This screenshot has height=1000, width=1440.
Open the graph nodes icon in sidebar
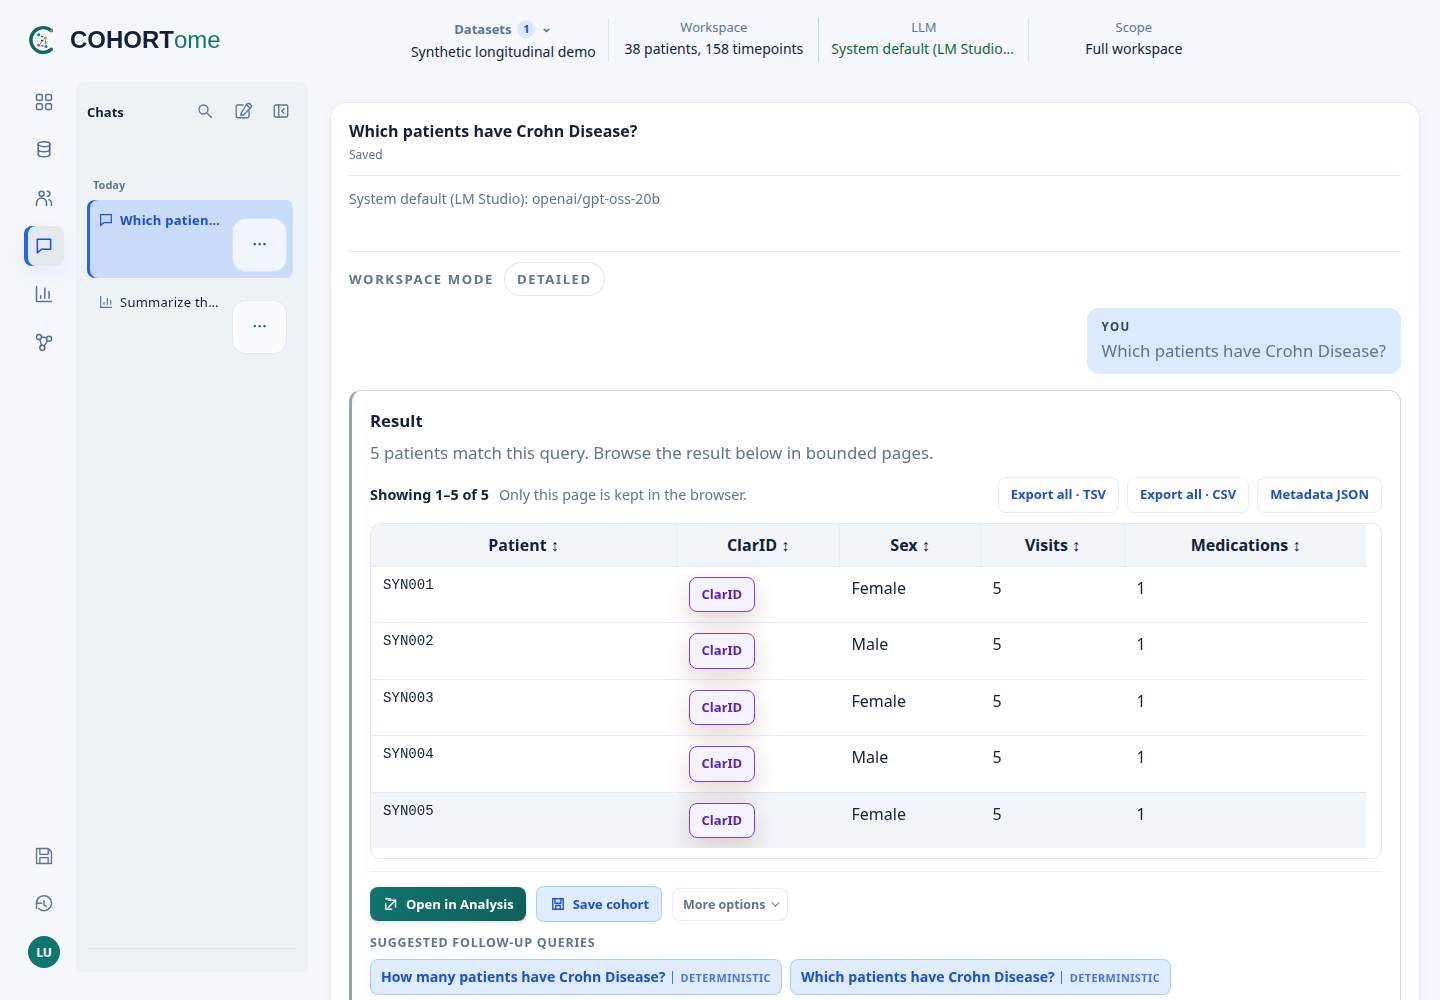coord(44,342)
